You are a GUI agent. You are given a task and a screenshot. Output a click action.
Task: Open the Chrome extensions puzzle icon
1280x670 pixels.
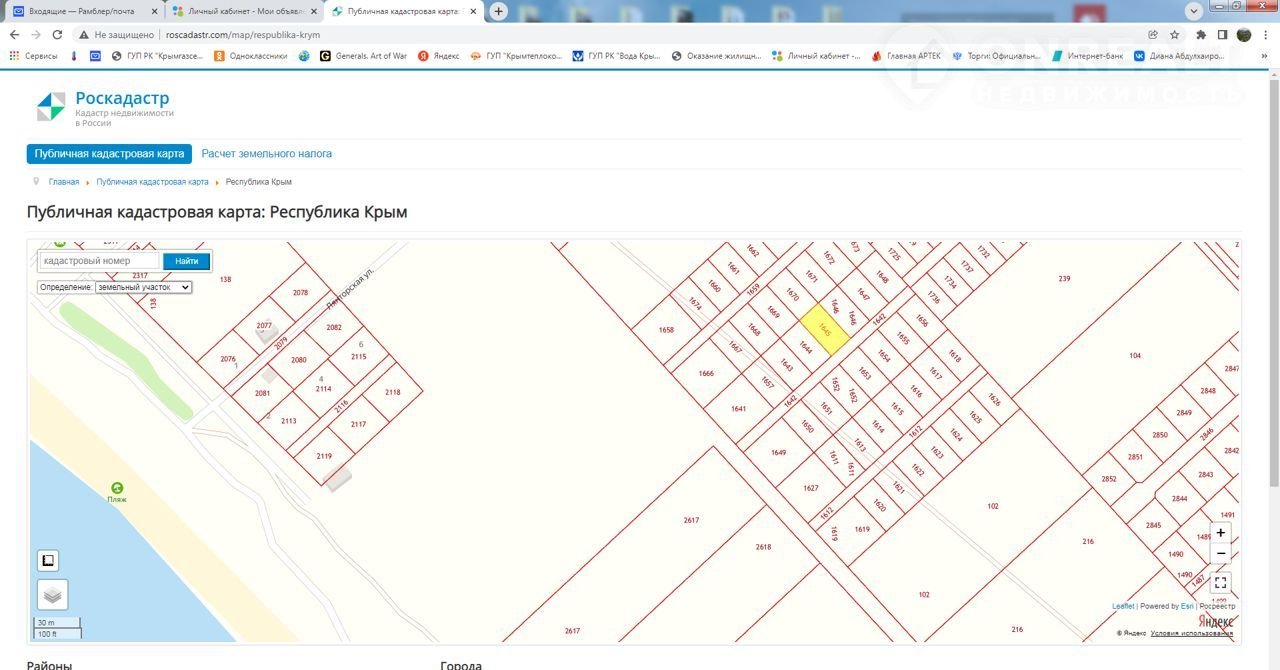coord(1201,34)
